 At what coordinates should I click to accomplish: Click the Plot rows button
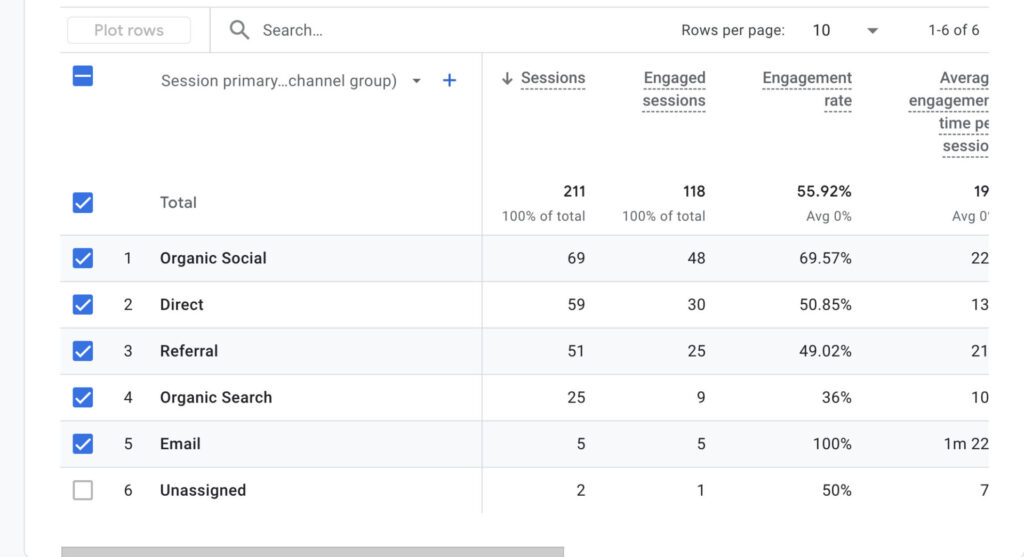click(x=129, y=30)
